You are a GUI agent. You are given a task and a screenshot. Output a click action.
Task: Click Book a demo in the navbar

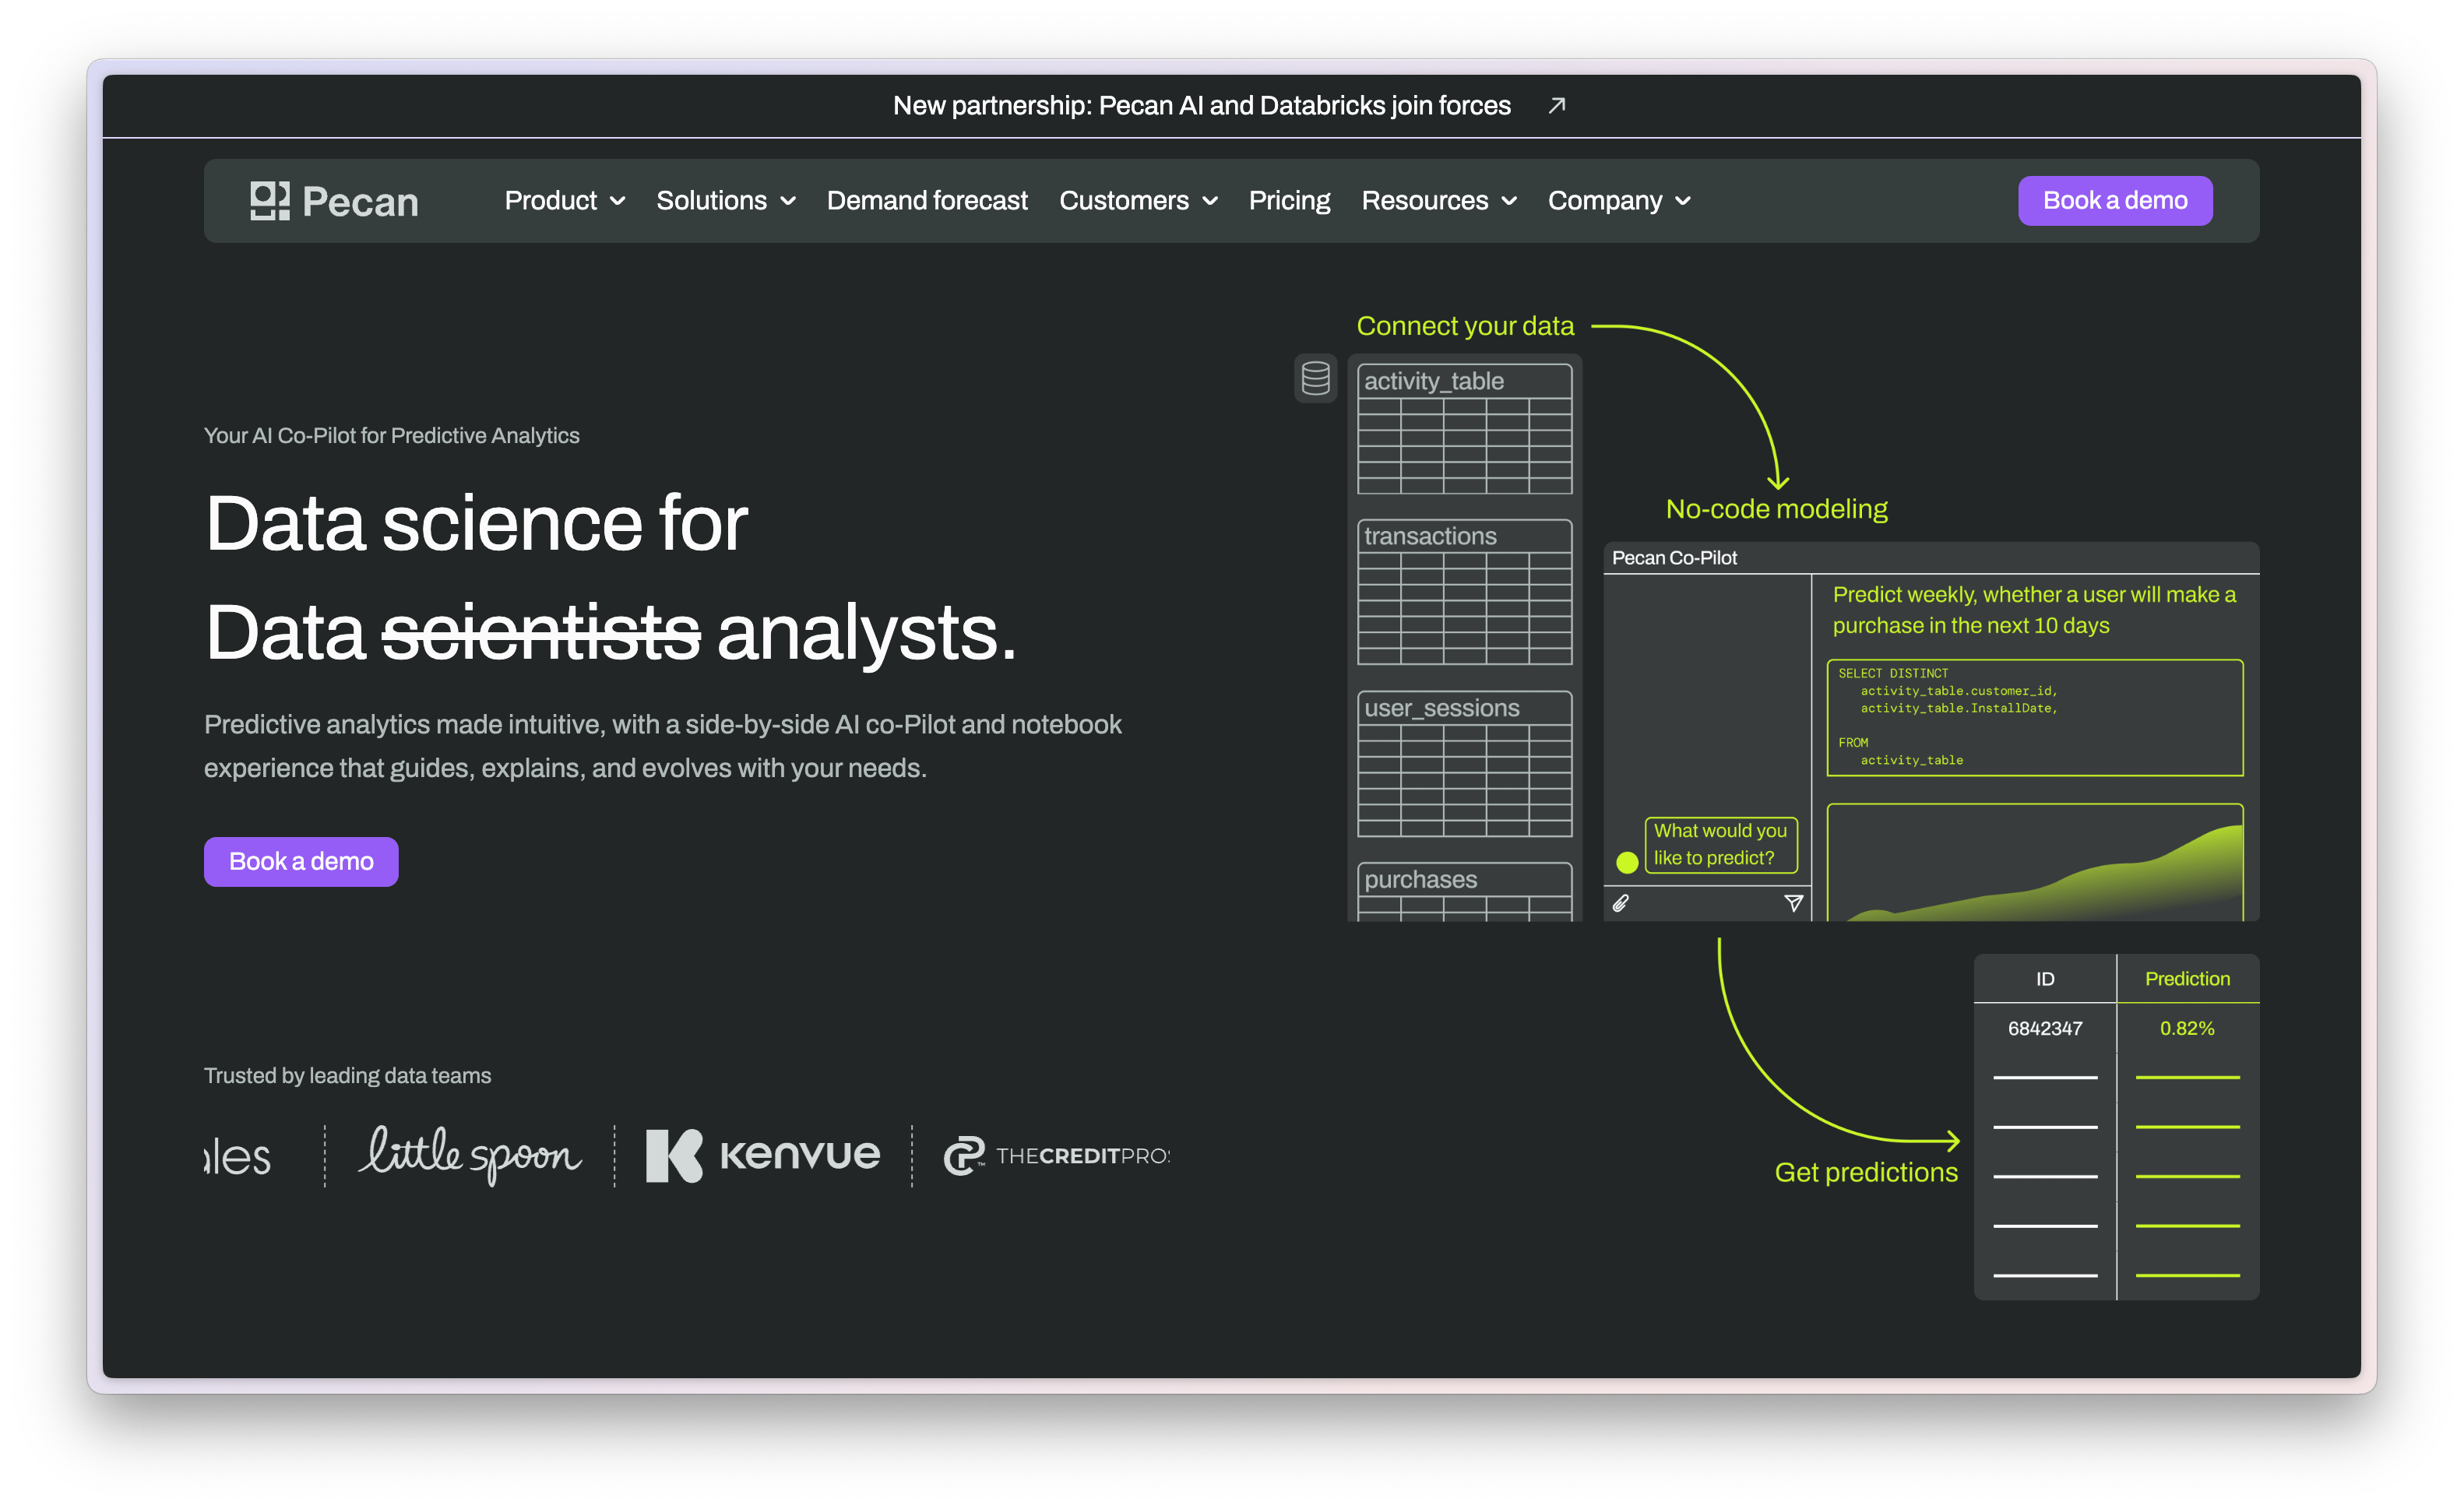coord(2114,200)
